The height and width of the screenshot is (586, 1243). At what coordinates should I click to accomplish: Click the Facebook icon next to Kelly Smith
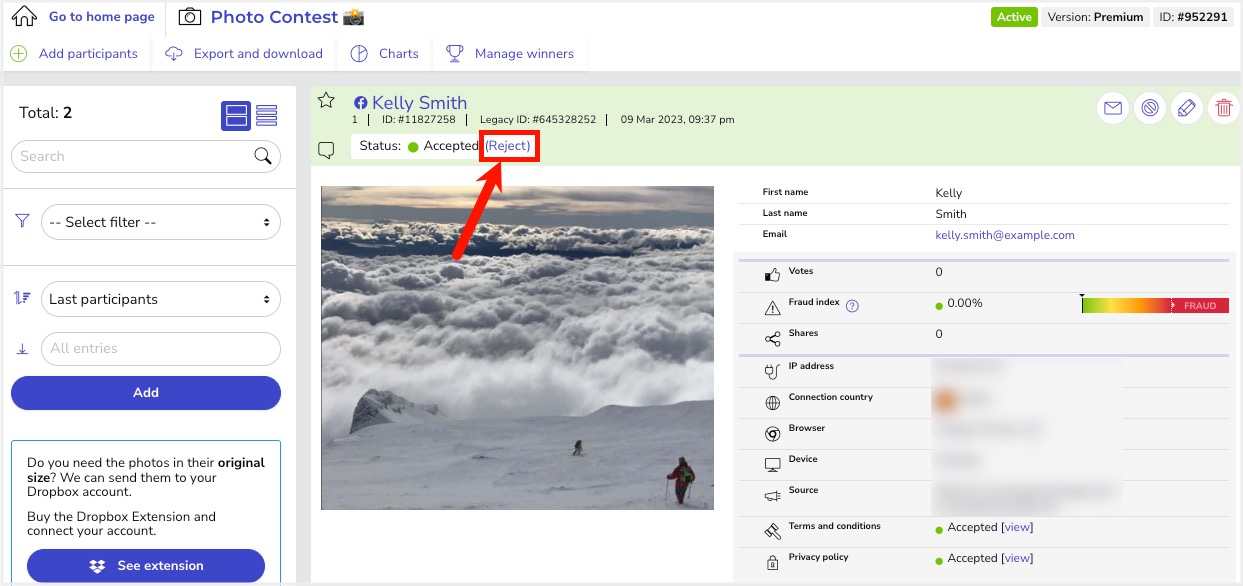tap(360, 103)
